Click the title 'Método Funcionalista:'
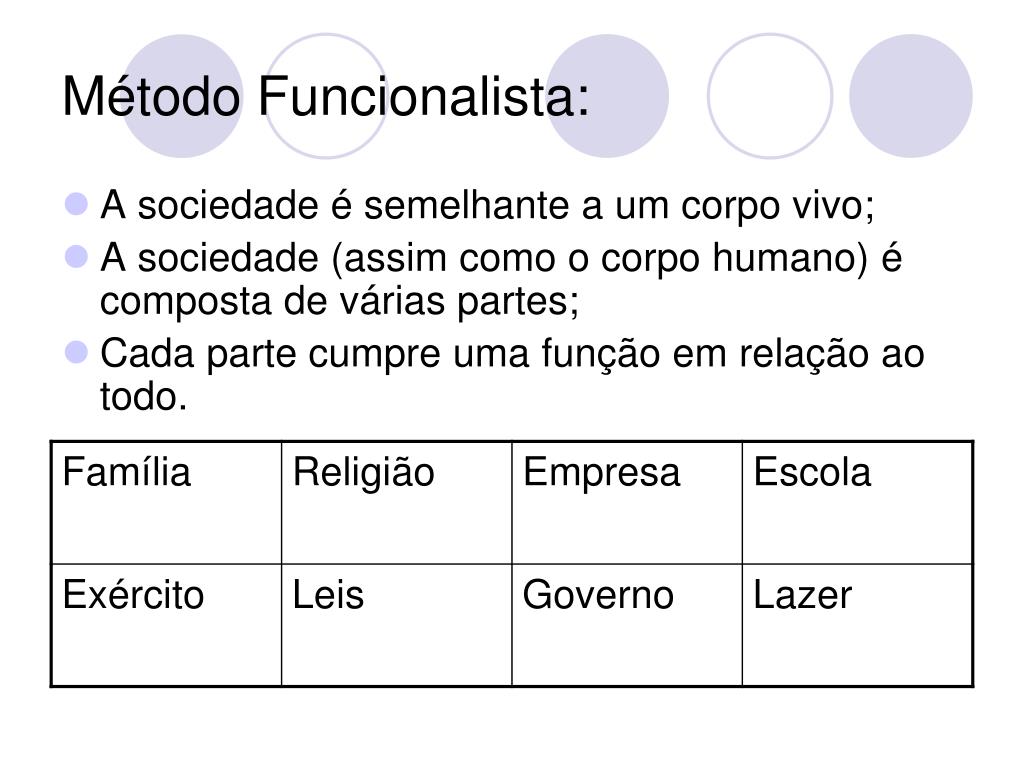The height and width of the screenshot is (768, 1024). [x=326, y=97]
